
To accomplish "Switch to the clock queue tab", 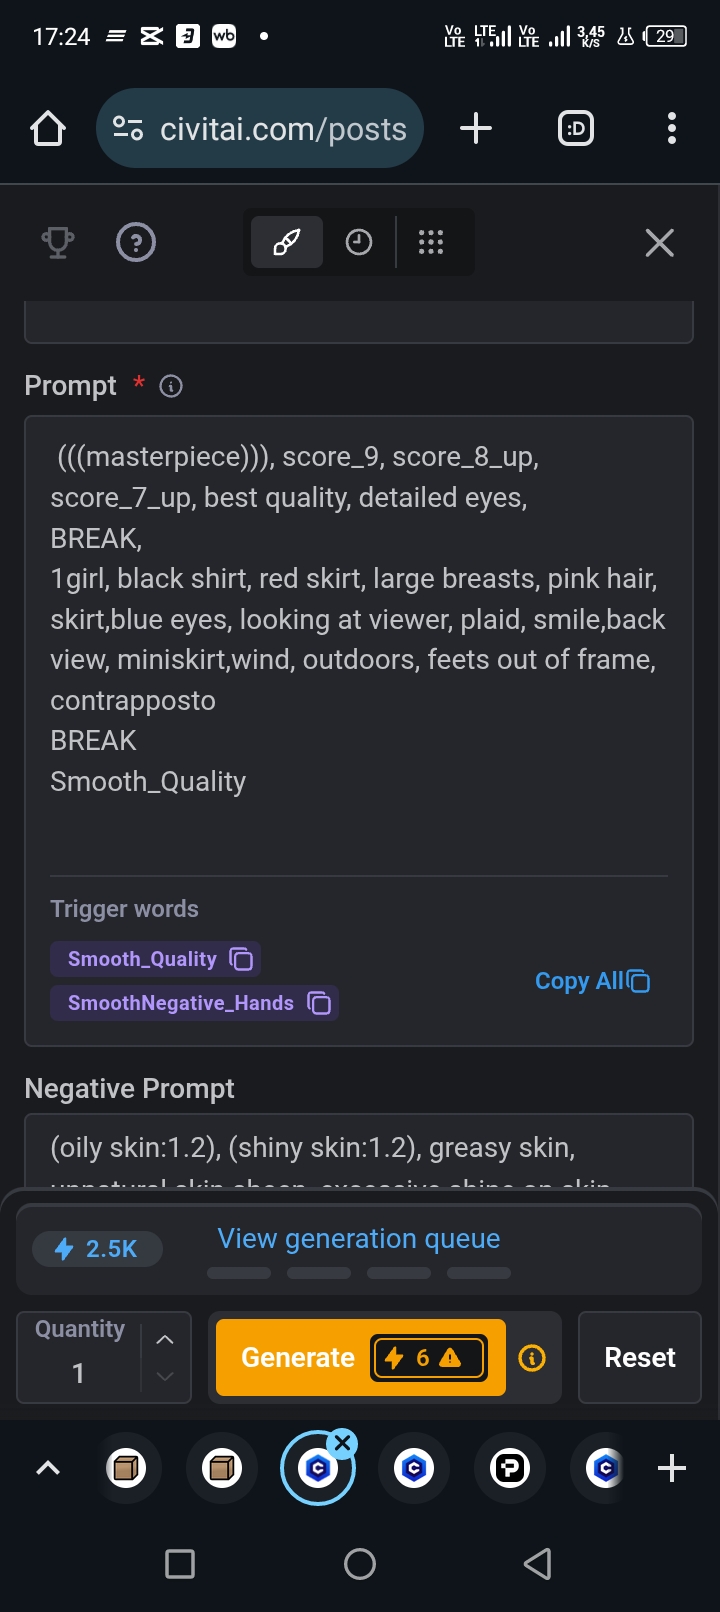I will tap(359, 243).
